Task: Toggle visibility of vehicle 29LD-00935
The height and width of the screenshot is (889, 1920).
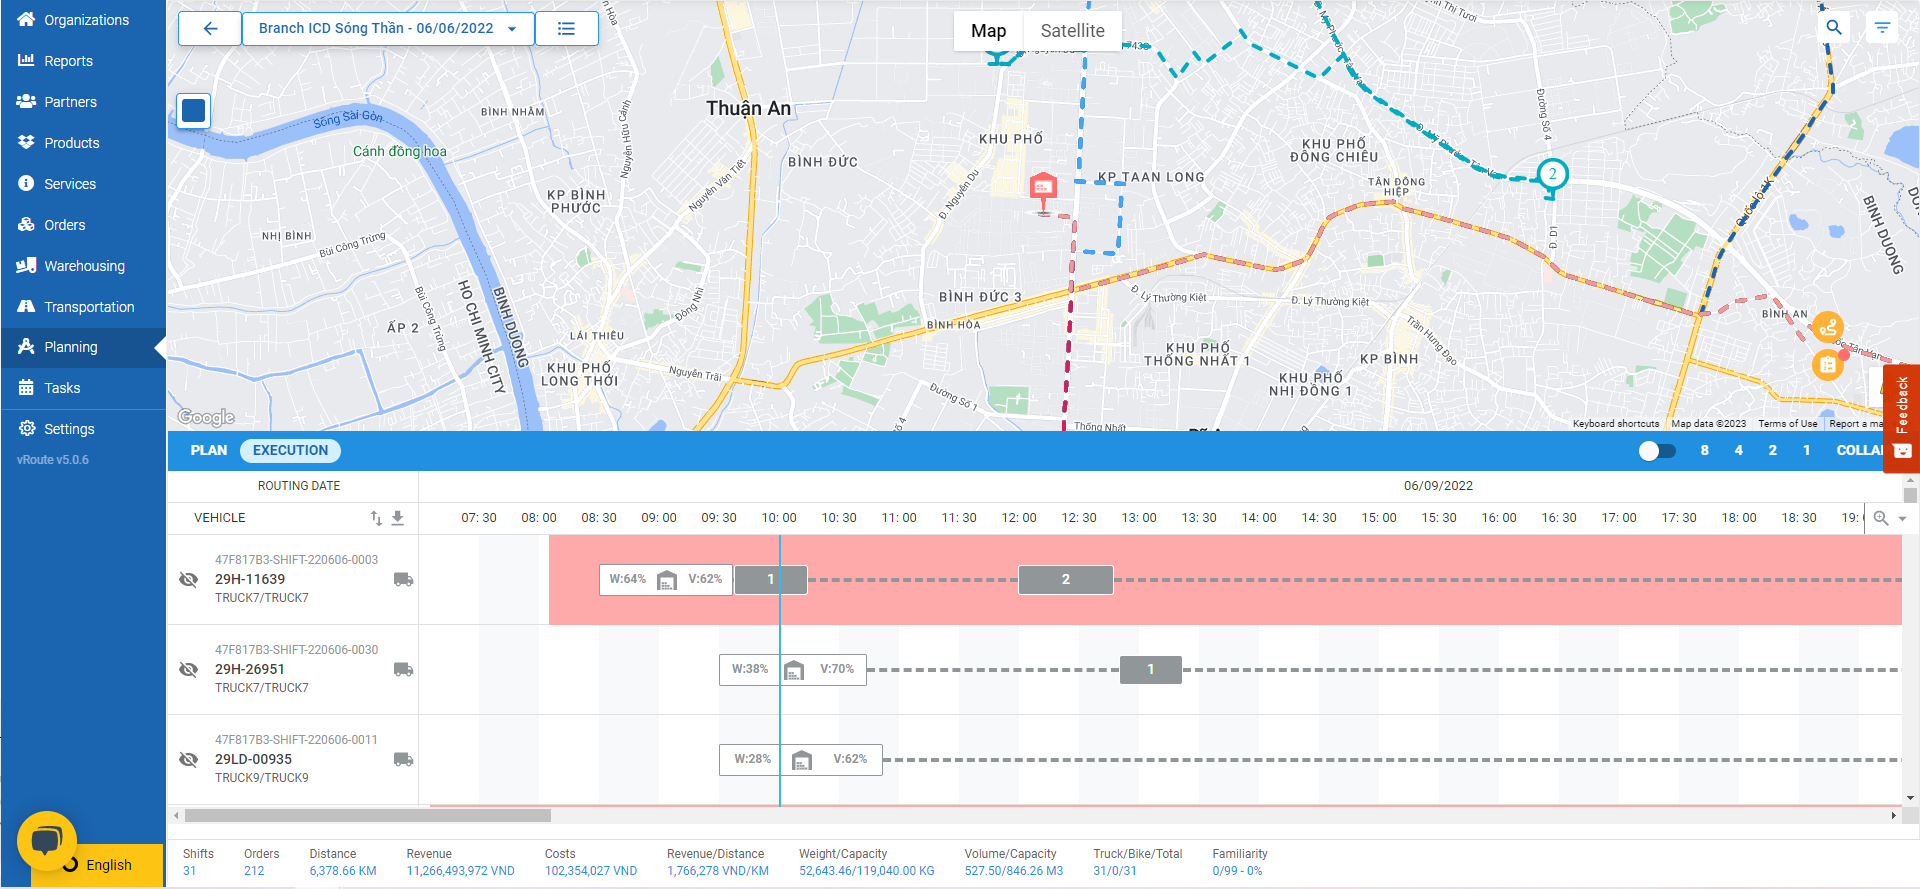Action: coord(188,760)
